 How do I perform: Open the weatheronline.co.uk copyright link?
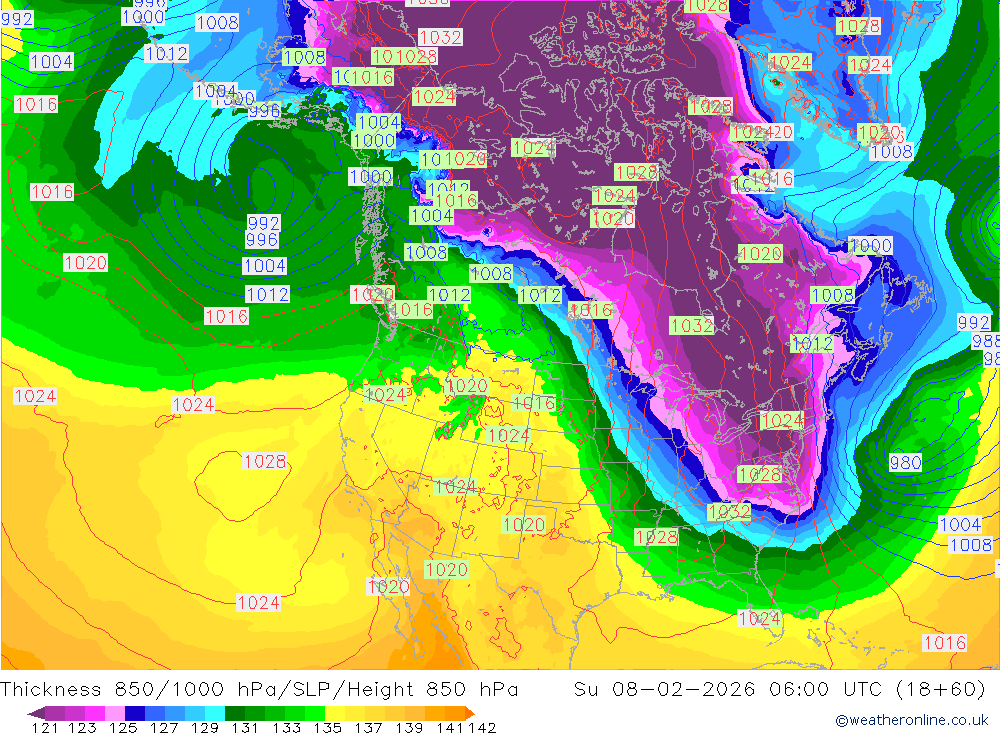pos(911,720)
